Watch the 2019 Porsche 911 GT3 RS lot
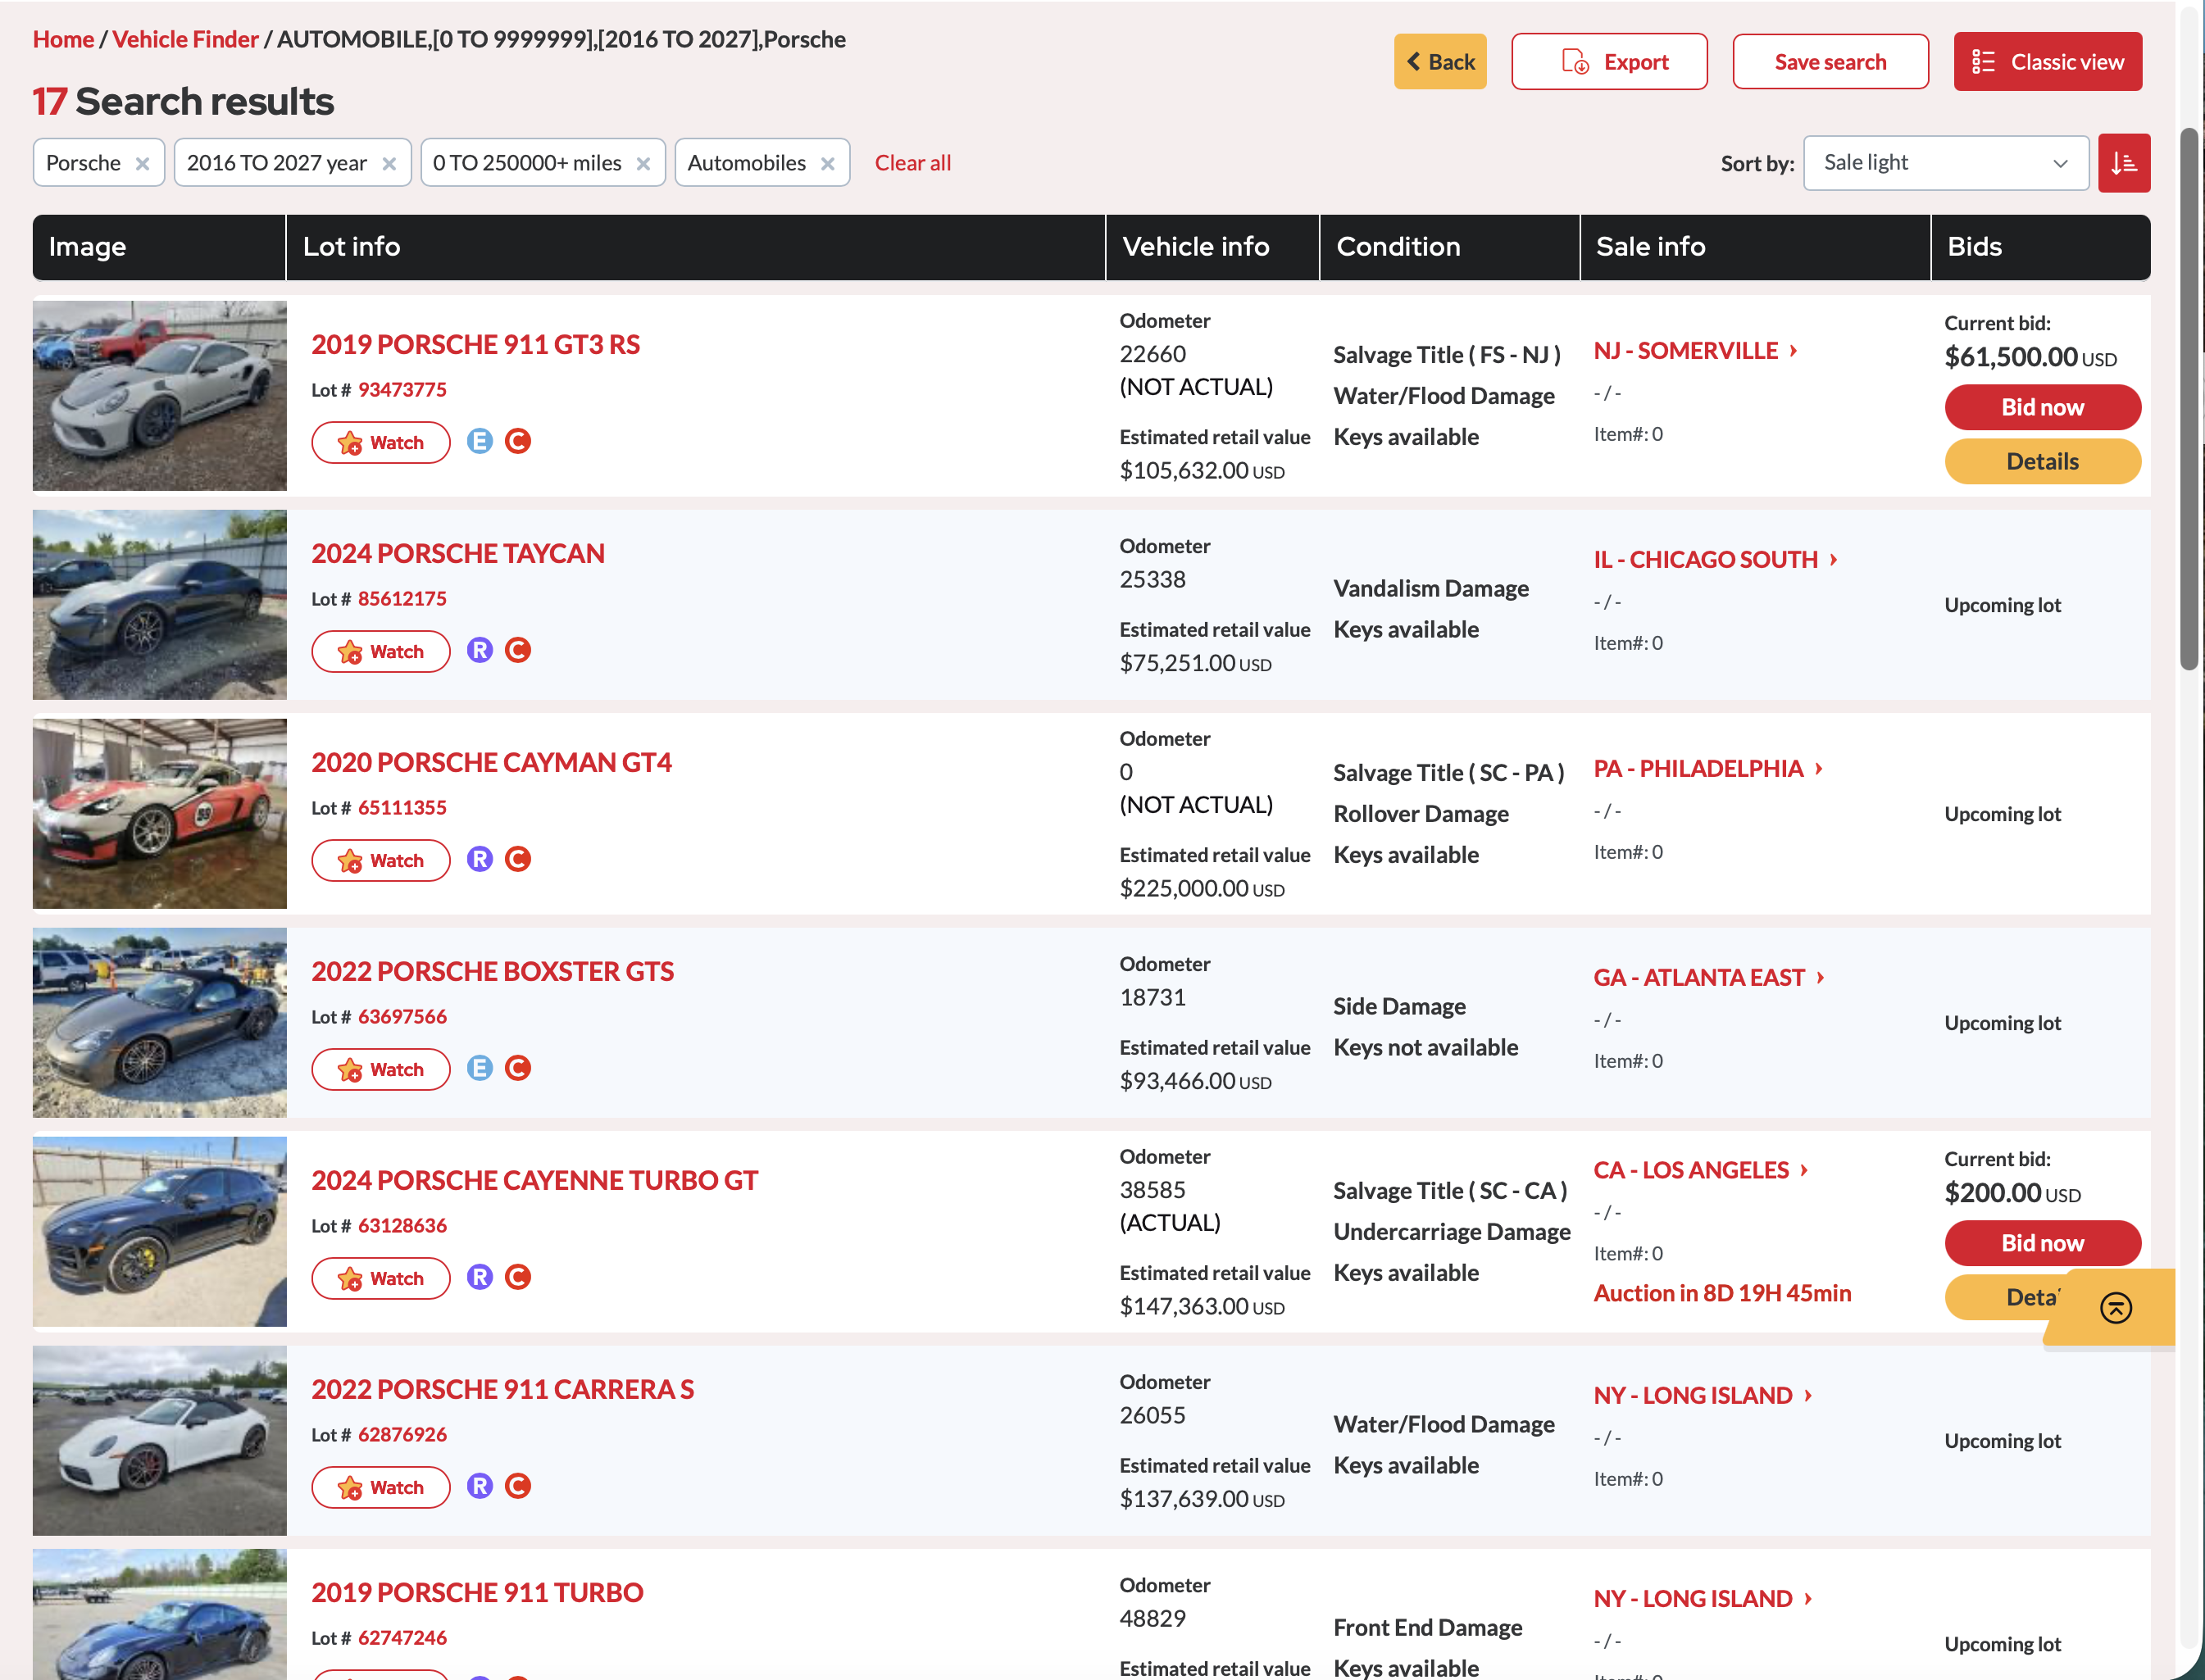 381,442
